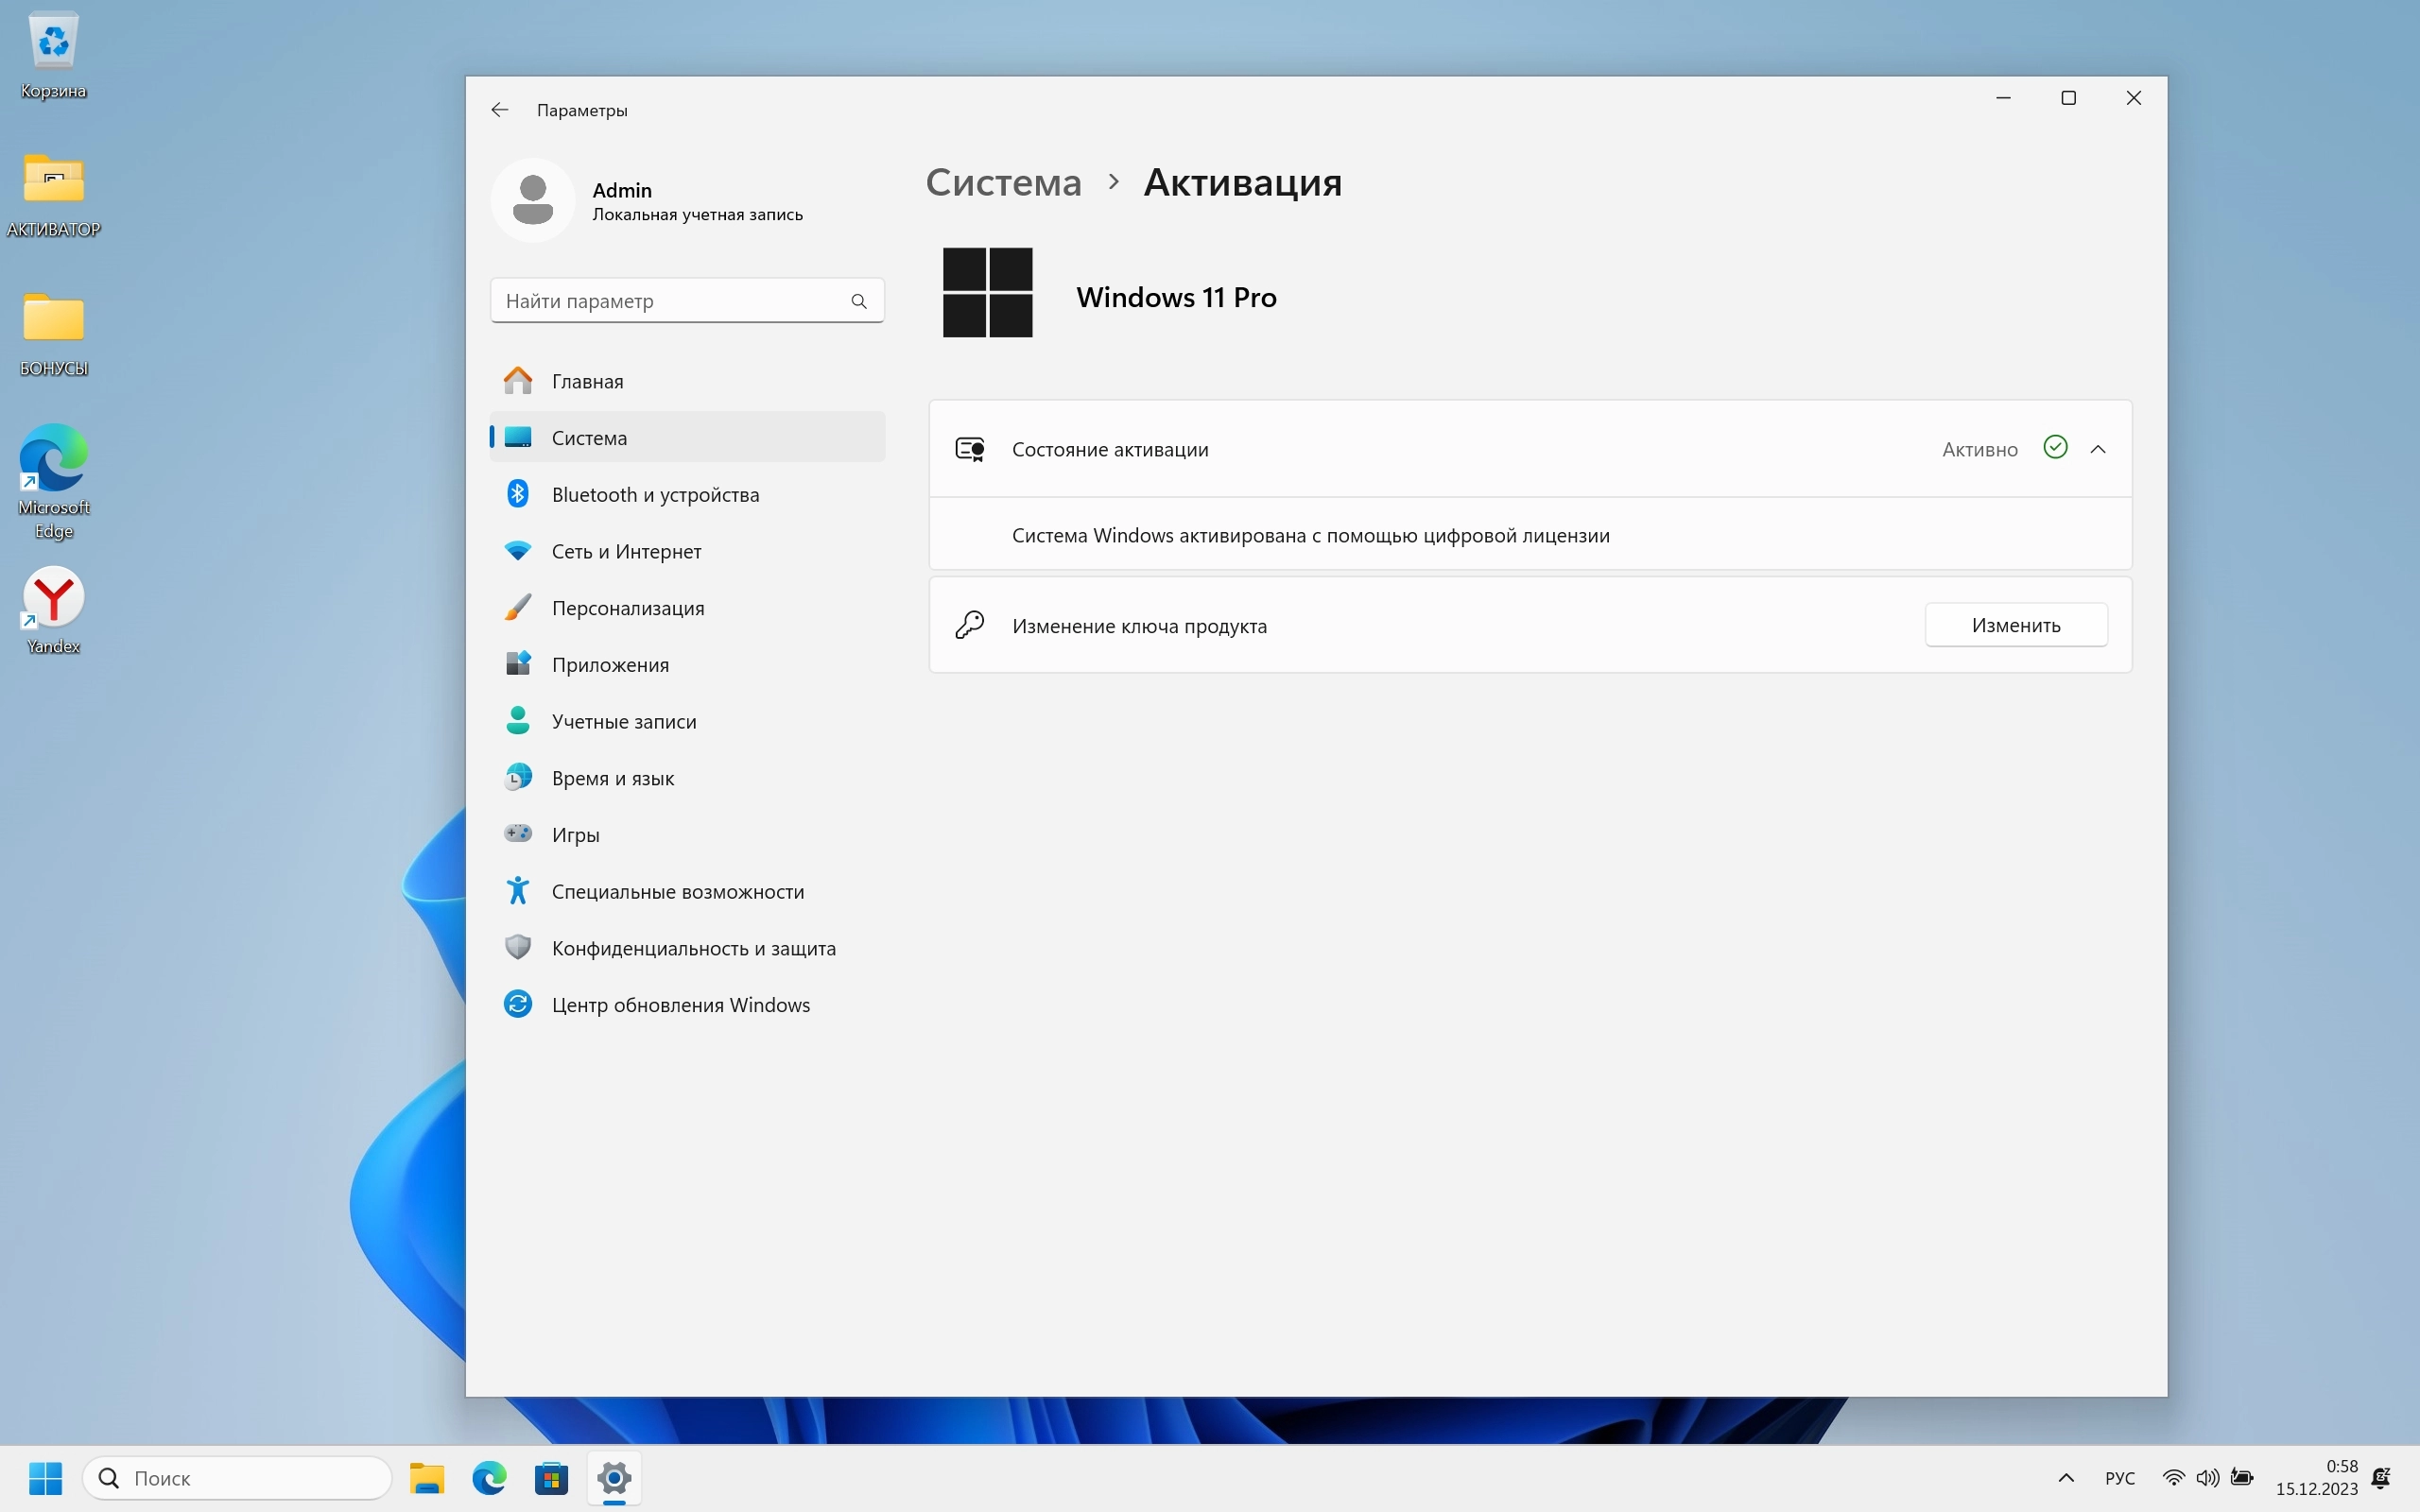Show hidden tray icons chevron
Screen dimensions: 2420x1512
click(2066, 1478)
